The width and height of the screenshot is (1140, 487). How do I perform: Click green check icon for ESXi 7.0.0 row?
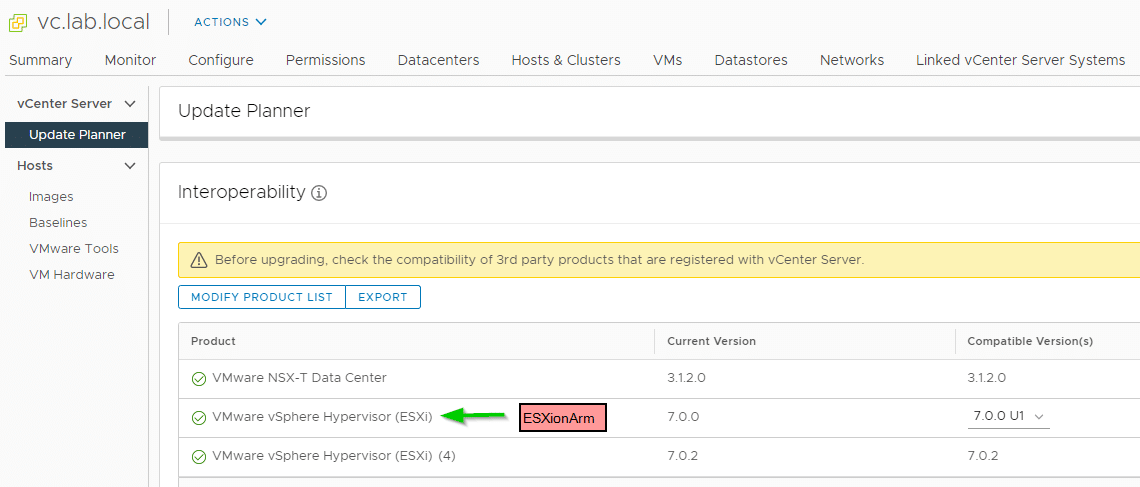(198, 418)
